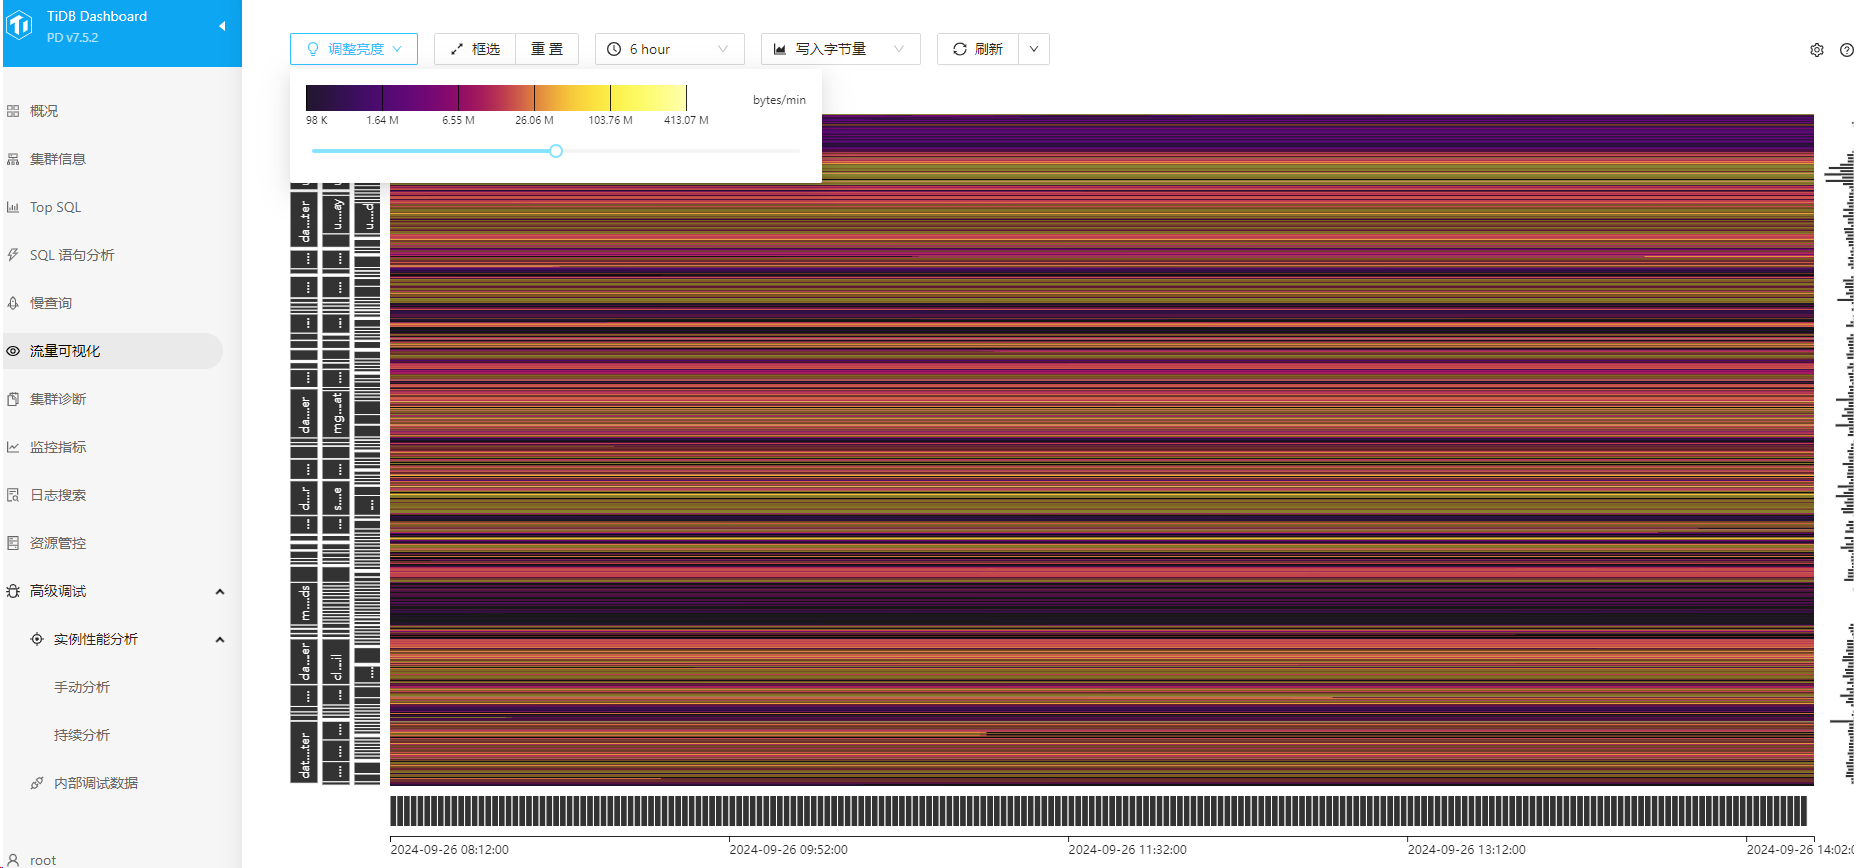Collapse the 实例性能分析 submenu
This screenshot has height=868, width=1874.
tap(219, 639)
